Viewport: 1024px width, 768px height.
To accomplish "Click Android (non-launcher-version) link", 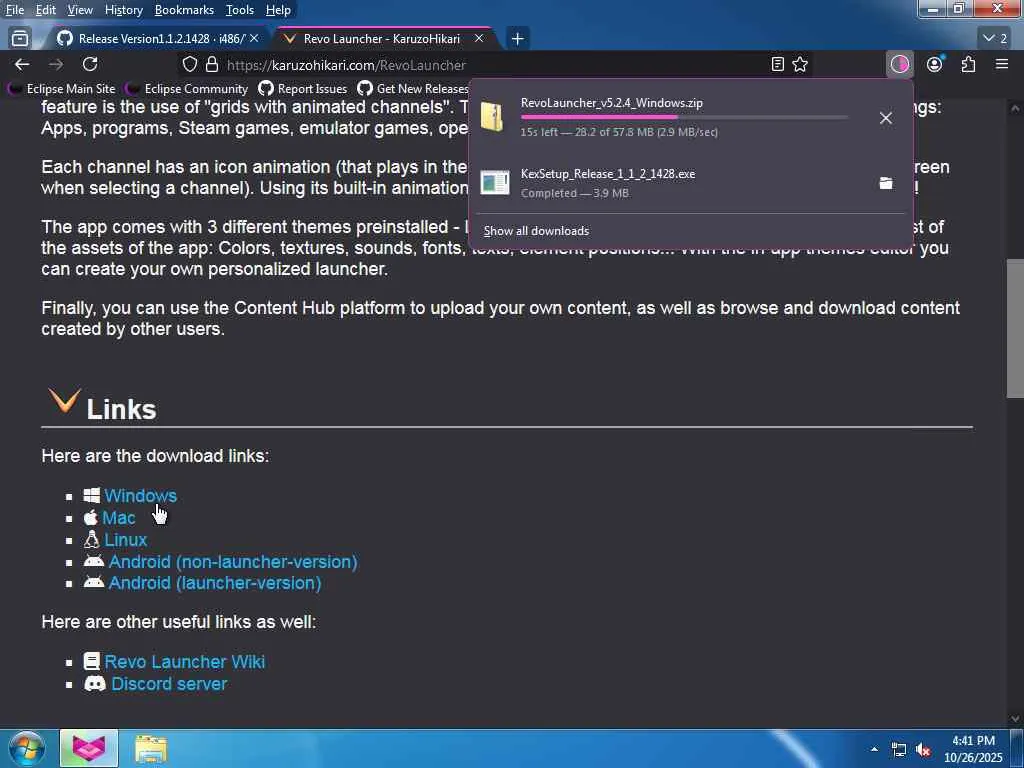I will click(232, 562).
